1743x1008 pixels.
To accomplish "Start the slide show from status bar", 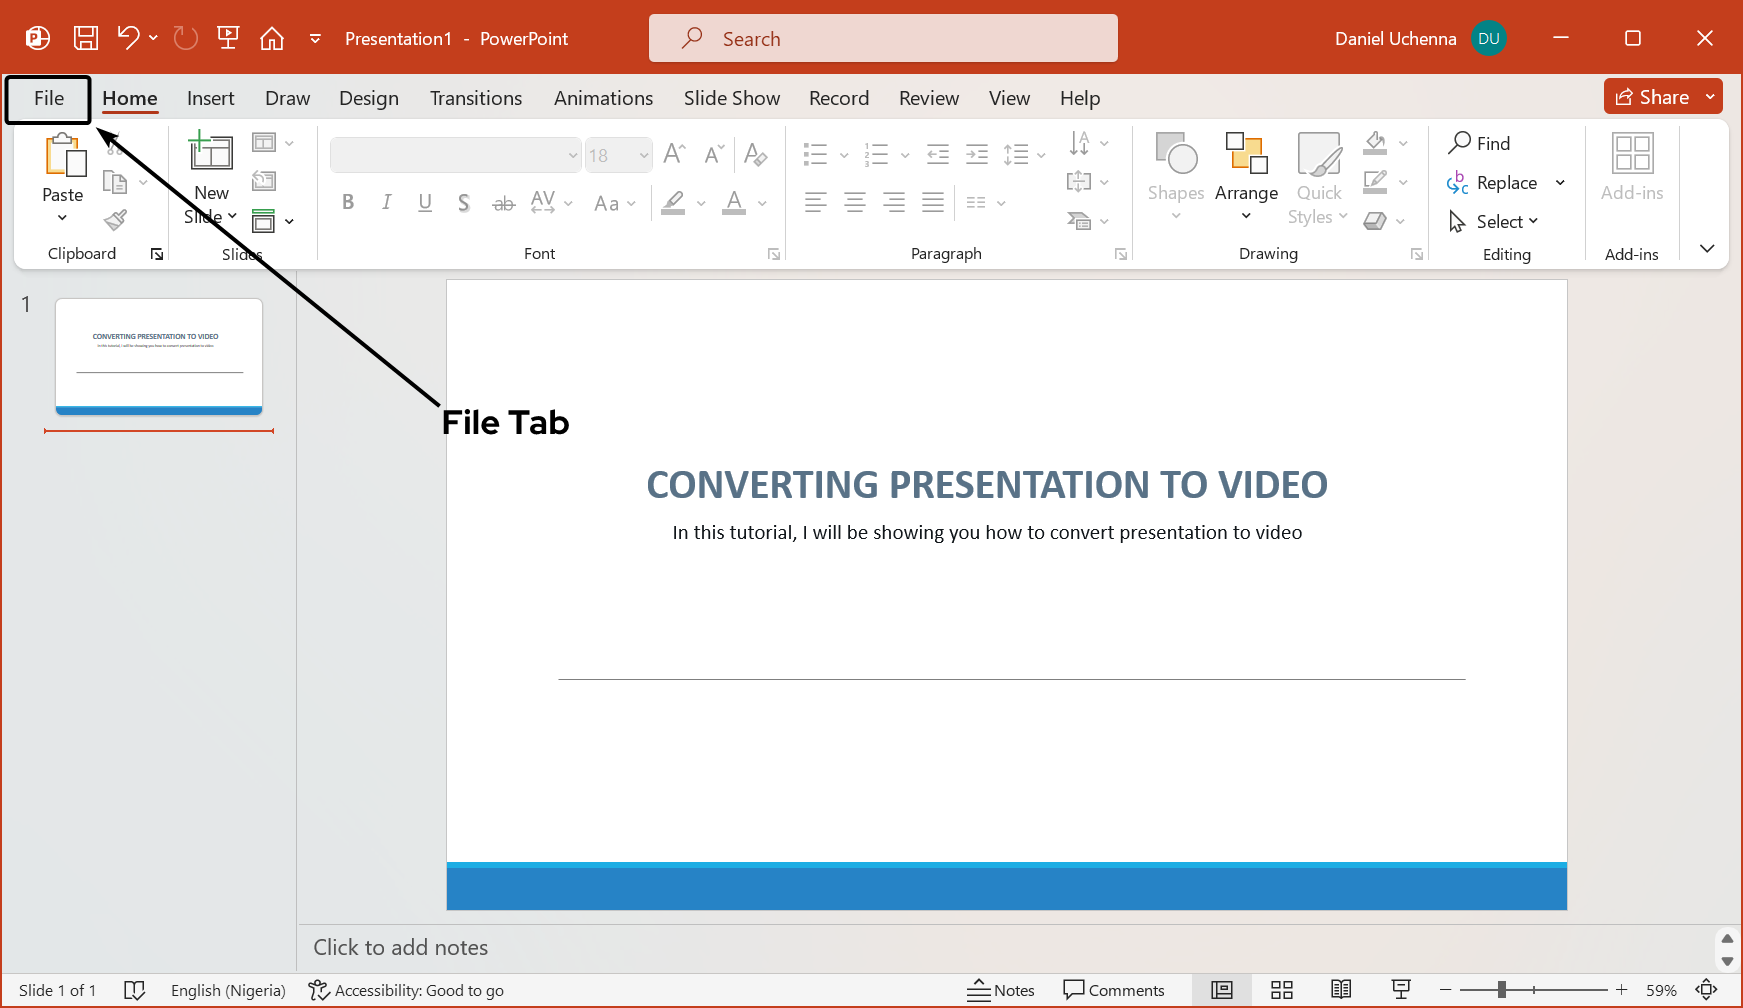I will (x=1401, y=989).
